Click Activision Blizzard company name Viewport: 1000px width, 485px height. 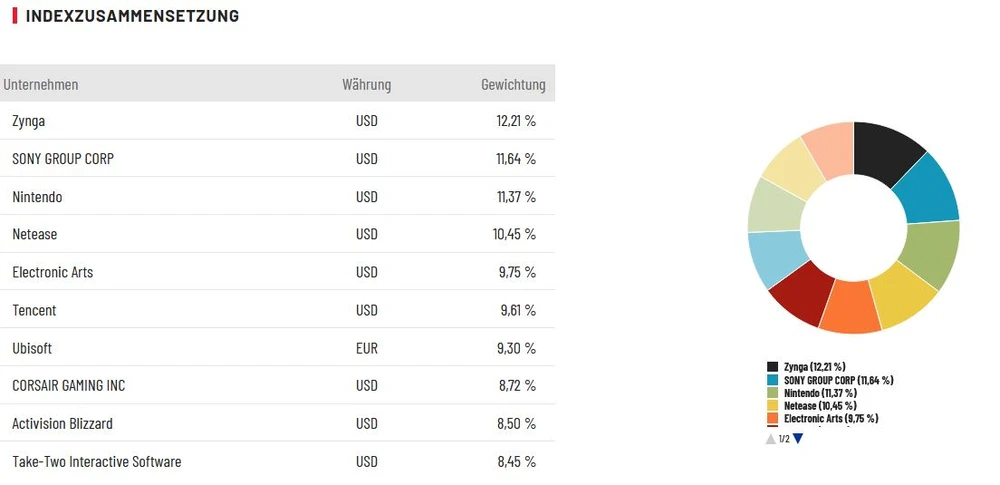point(62,424)
